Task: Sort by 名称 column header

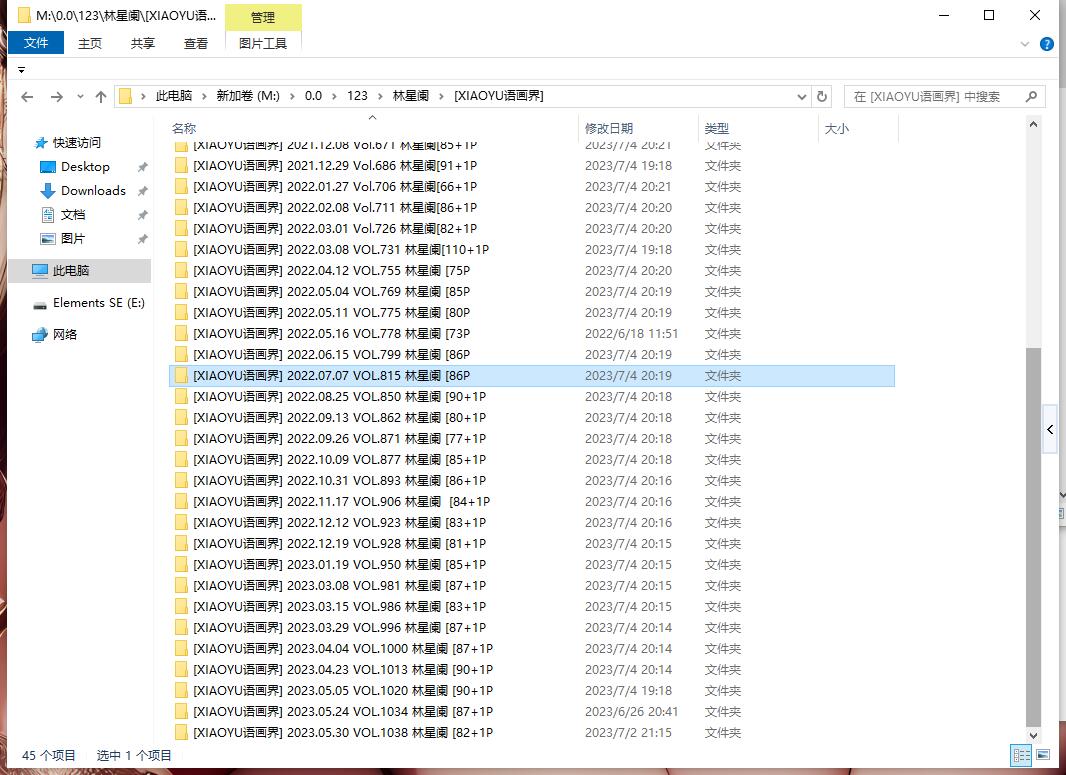Action: pos(184,128)
